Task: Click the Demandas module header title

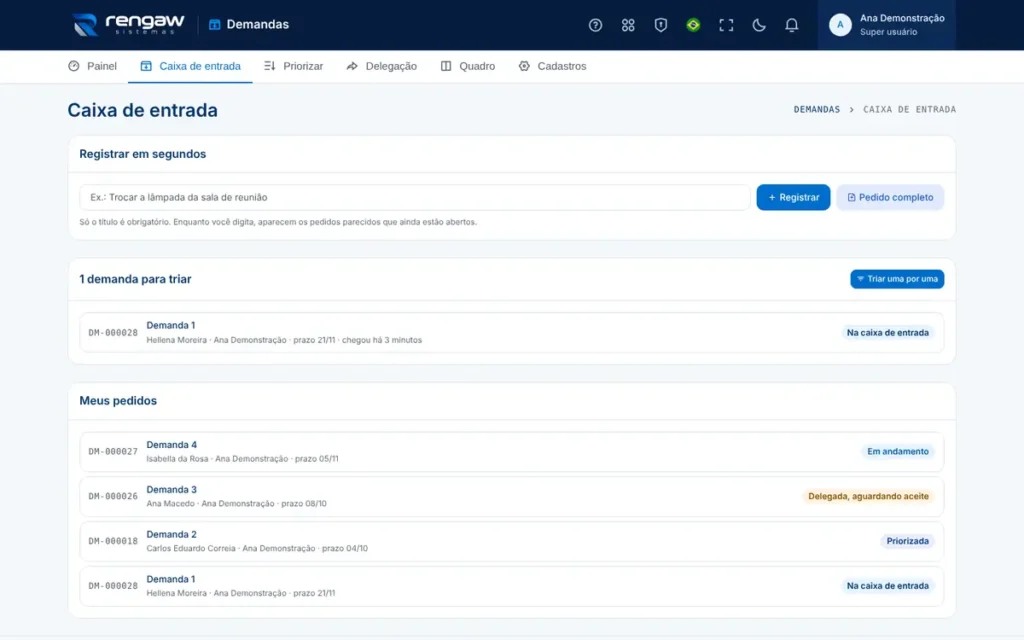Action: point(249,25)
